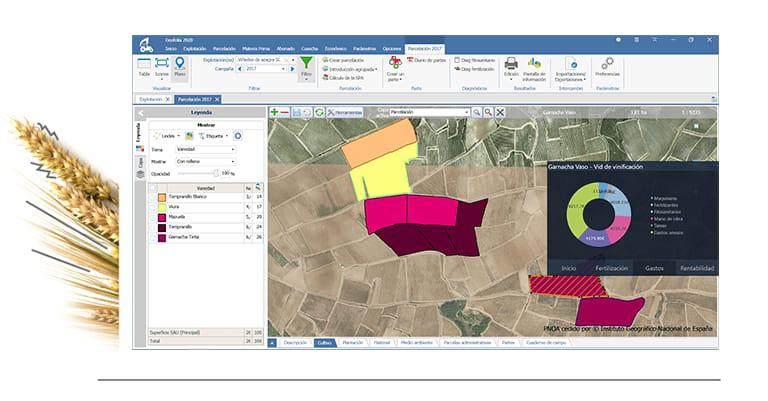768x401 pixels.
Task: Click the Rentabilidad button in chart panel
Action: tap(697, 268)
